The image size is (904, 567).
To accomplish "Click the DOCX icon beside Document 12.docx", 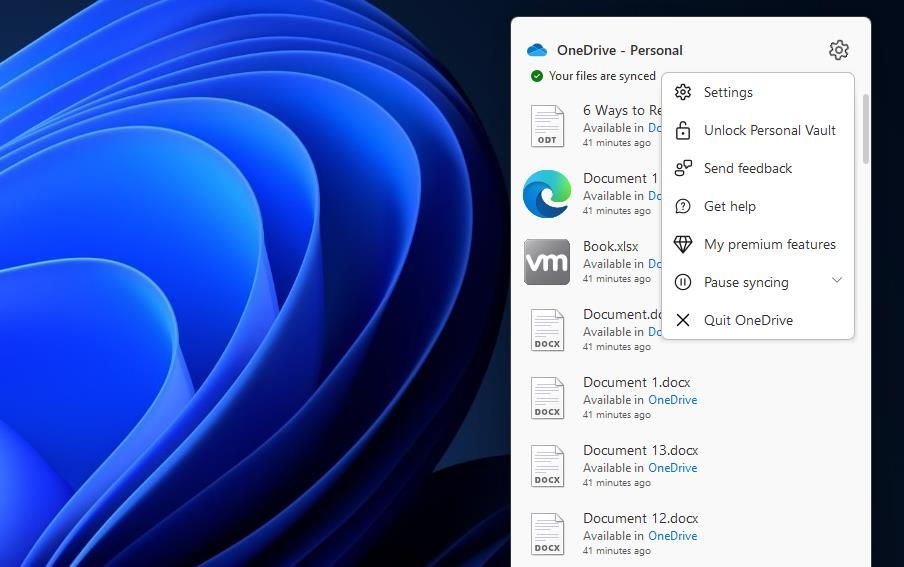I will 547,534.
